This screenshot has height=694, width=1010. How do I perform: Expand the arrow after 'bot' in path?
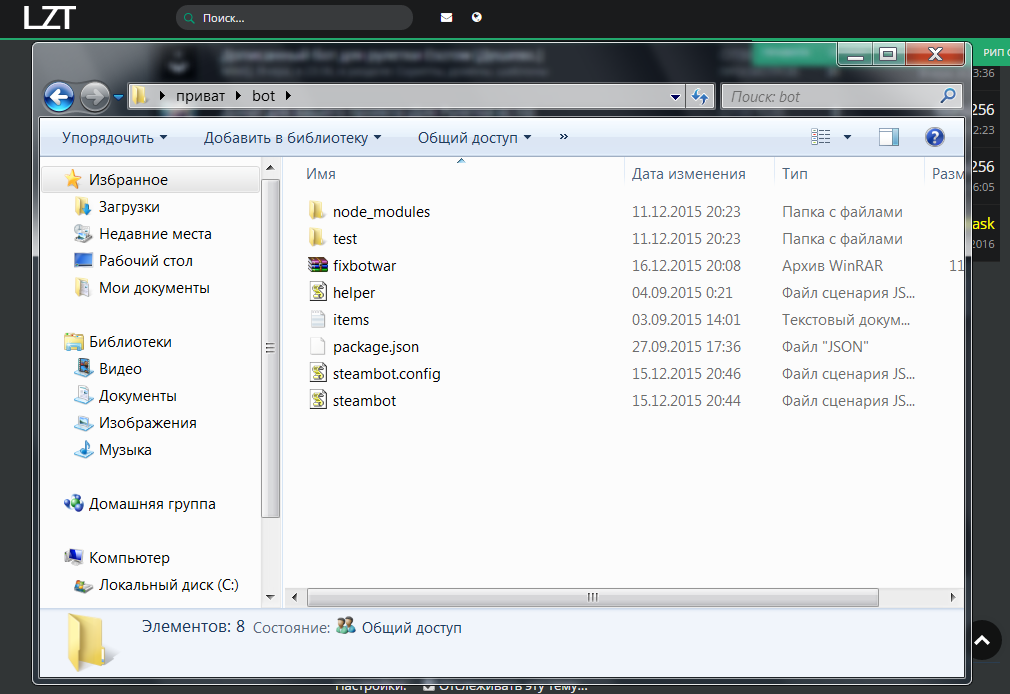click(x=288, y=96)
